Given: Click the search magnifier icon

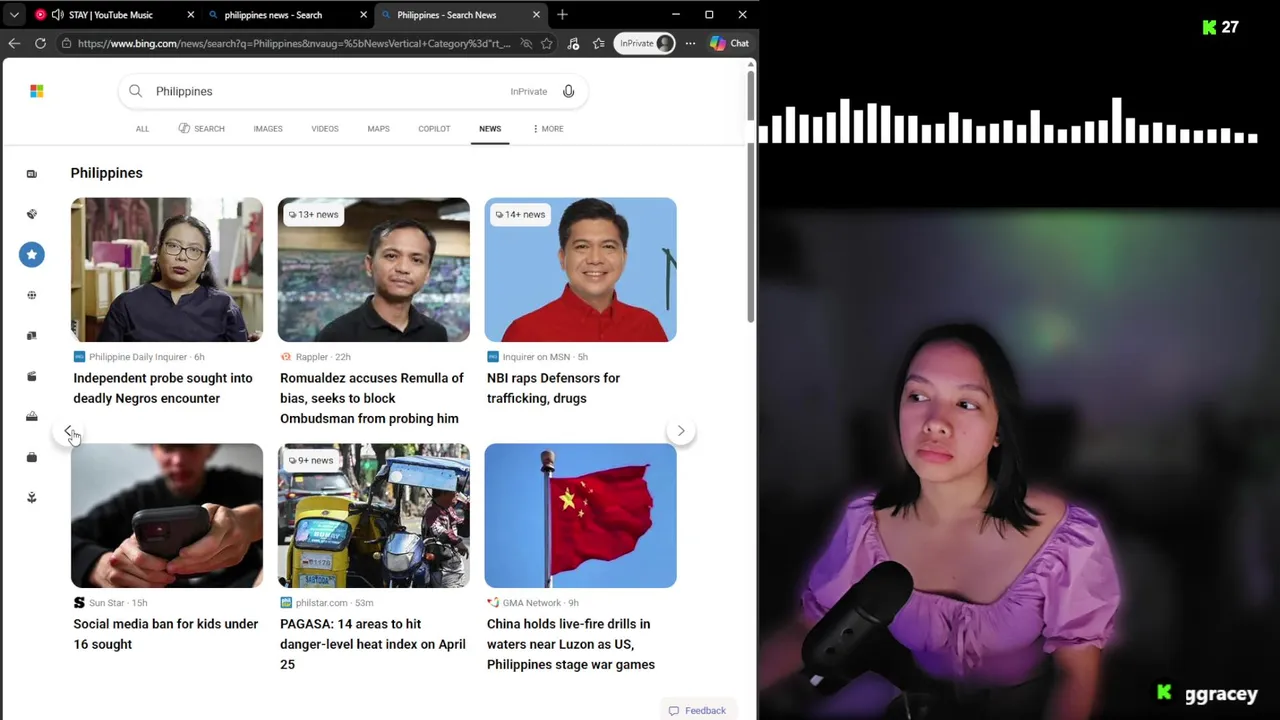Looking at the screenshot, I should coord(136,91).
